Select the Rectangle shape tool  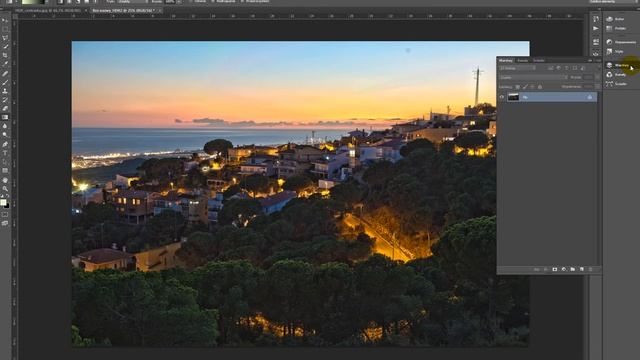click(x=5, y=171)
